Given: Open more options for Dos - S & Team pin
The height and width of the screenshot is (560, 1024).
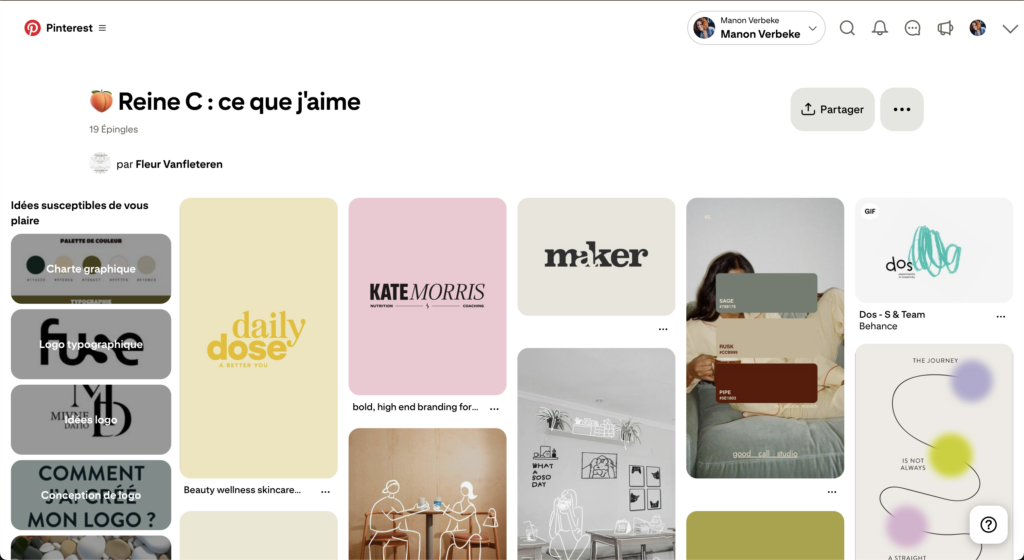Looking at the screenshot, I should (x=1000, y=317).
